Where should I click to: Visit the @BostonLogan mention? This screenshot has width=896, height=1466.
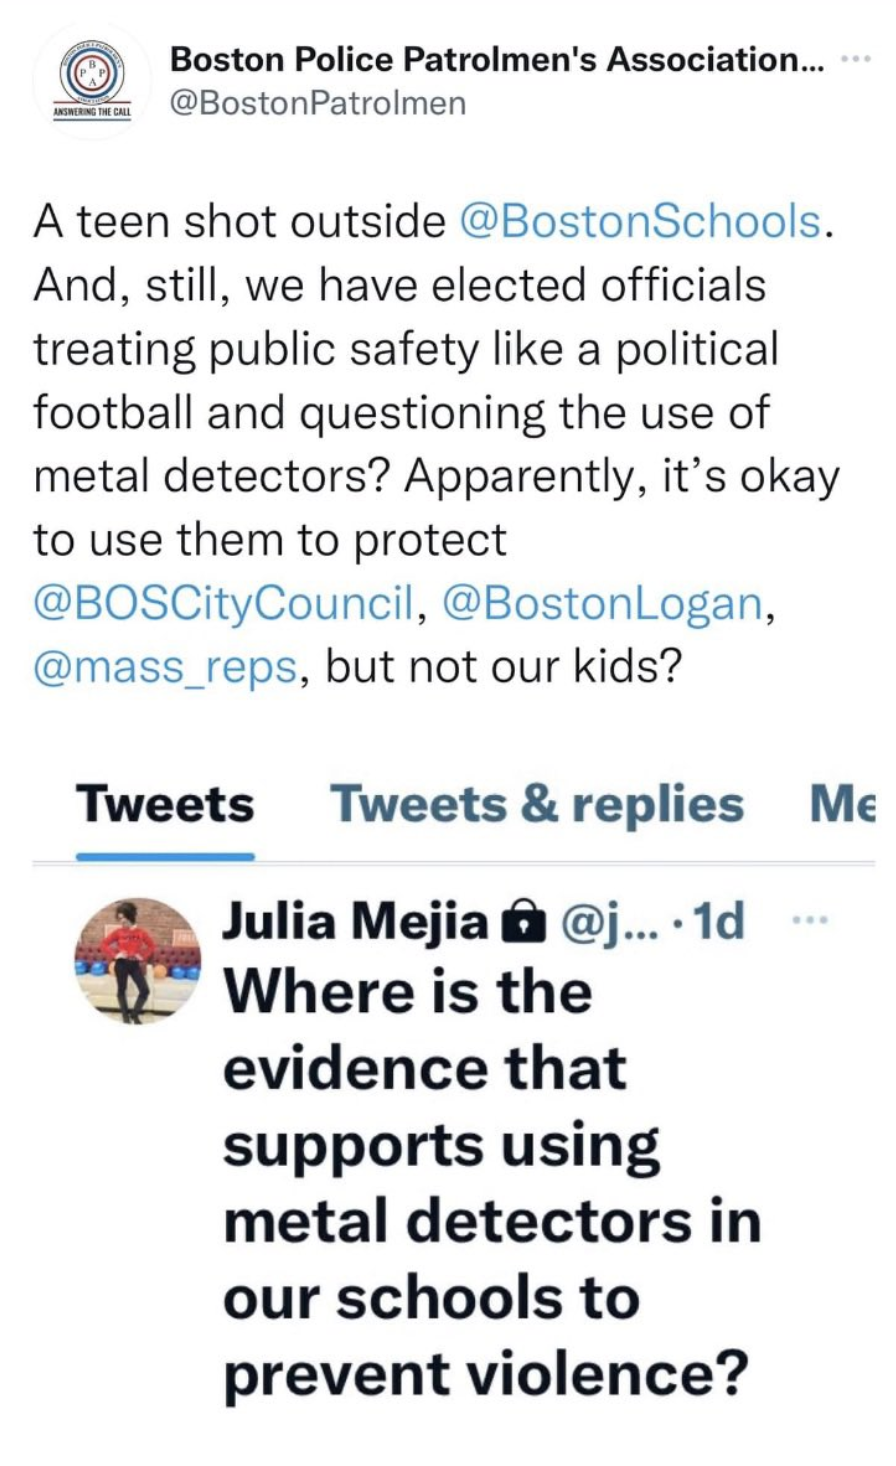599,603
